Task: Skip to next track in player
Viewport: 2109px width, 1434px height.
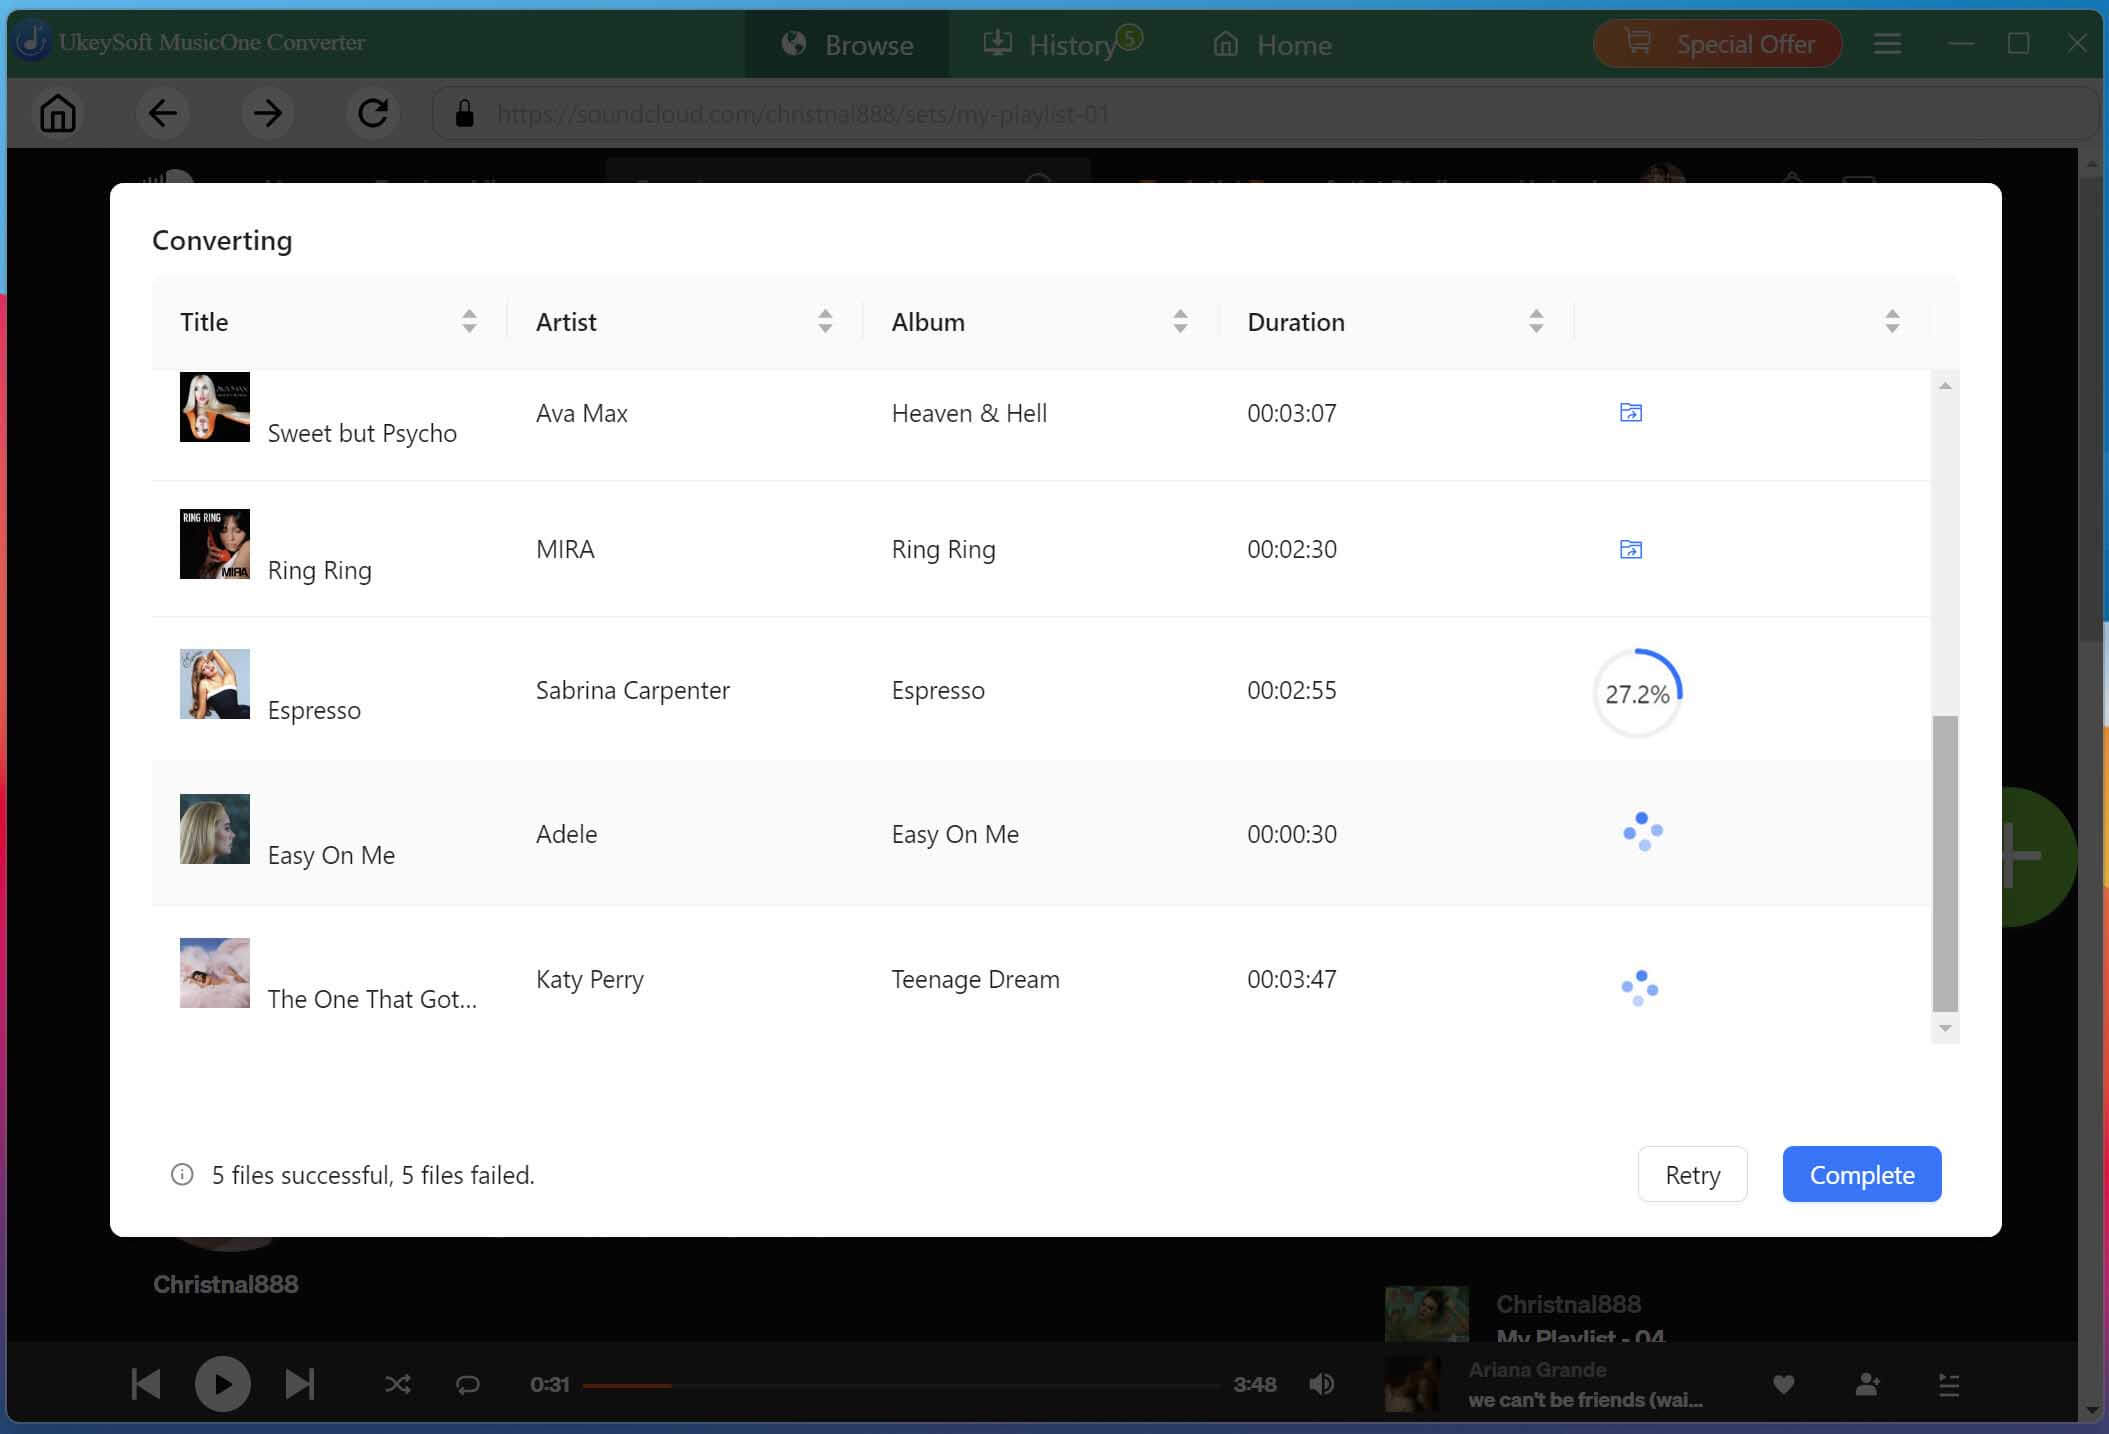Action: tap(300, 1384)
